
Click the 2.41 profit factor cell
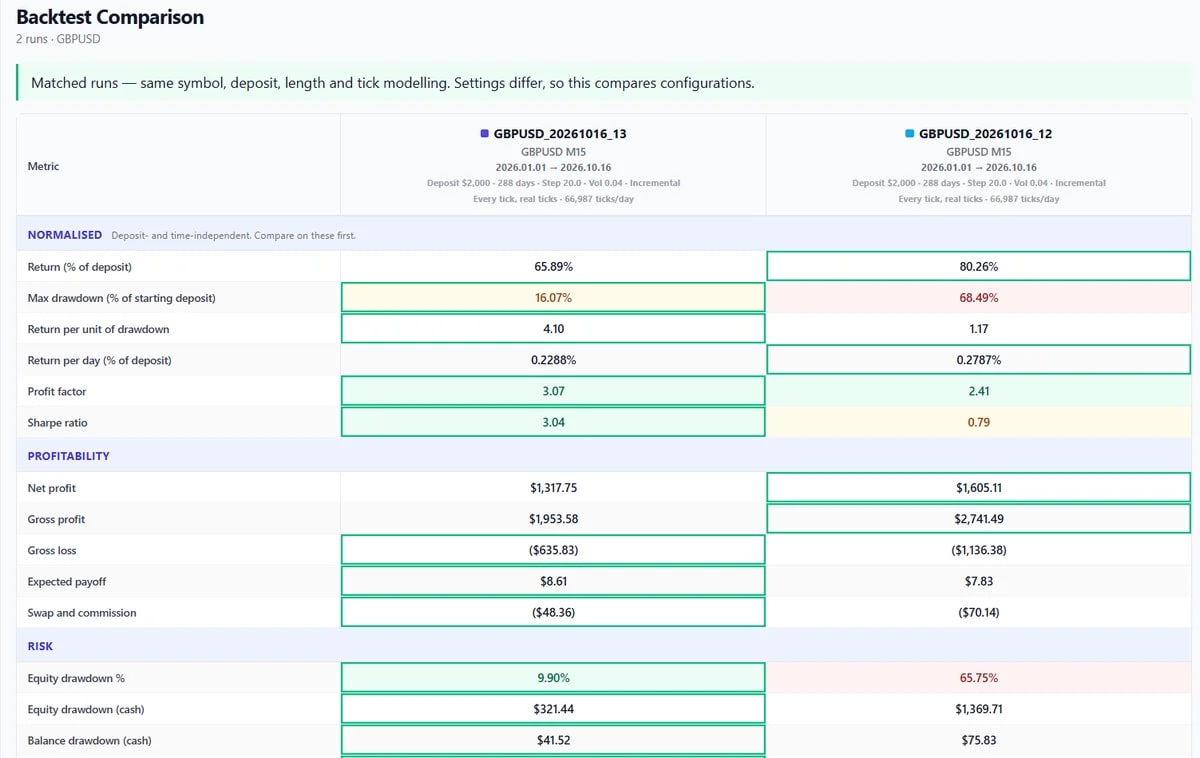coord(978,391)
